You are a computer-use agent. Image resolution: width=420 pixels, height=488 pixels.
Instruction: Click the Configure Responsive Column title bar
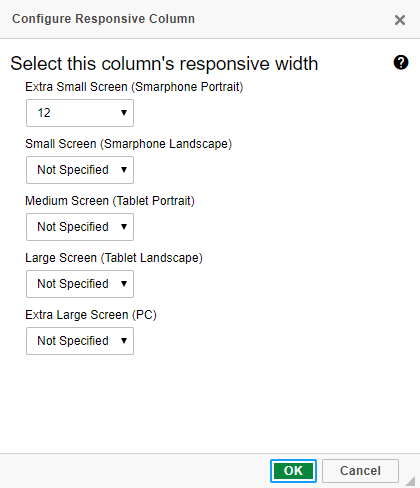(103, 19)
